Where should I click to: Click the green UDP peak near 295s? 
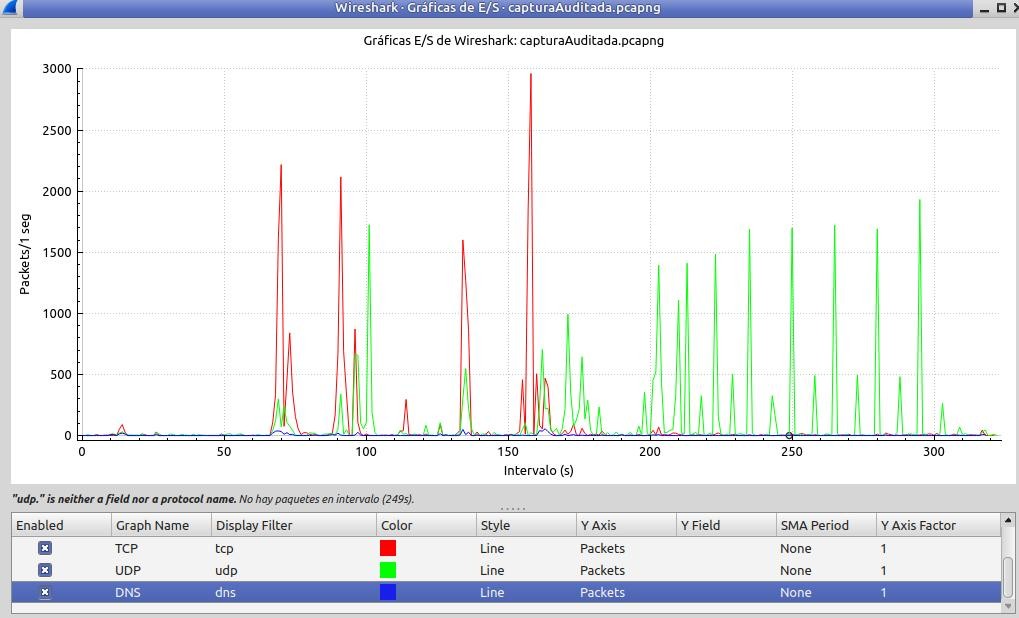[x=920, y=201]
